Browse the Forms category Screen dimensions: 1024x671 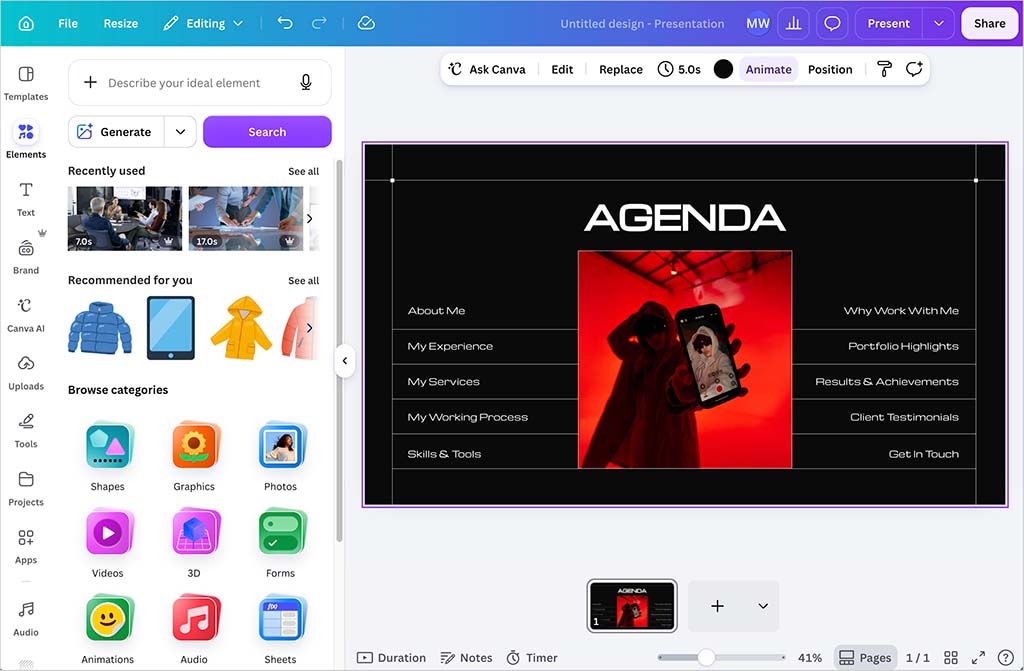[x=280, y=543]
